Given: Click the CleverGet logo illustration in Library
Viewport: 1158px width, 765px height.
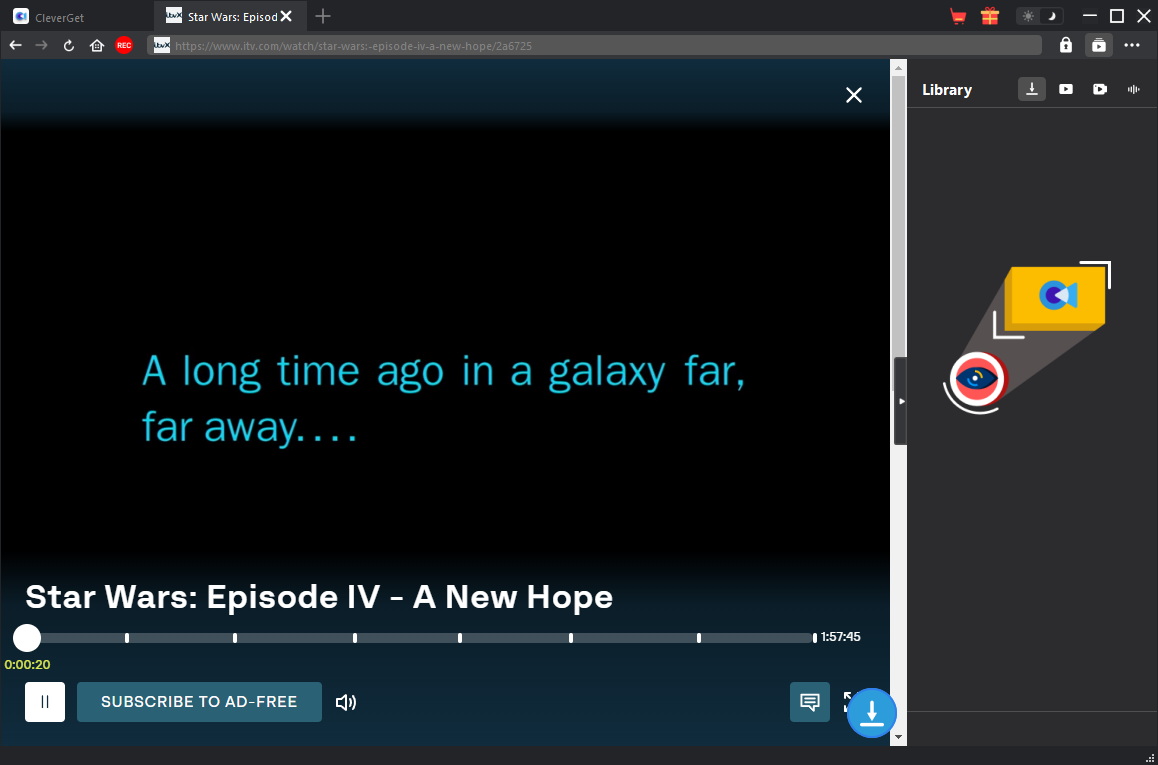Looking at the screenshot, I should click(x=1027, y=337).
